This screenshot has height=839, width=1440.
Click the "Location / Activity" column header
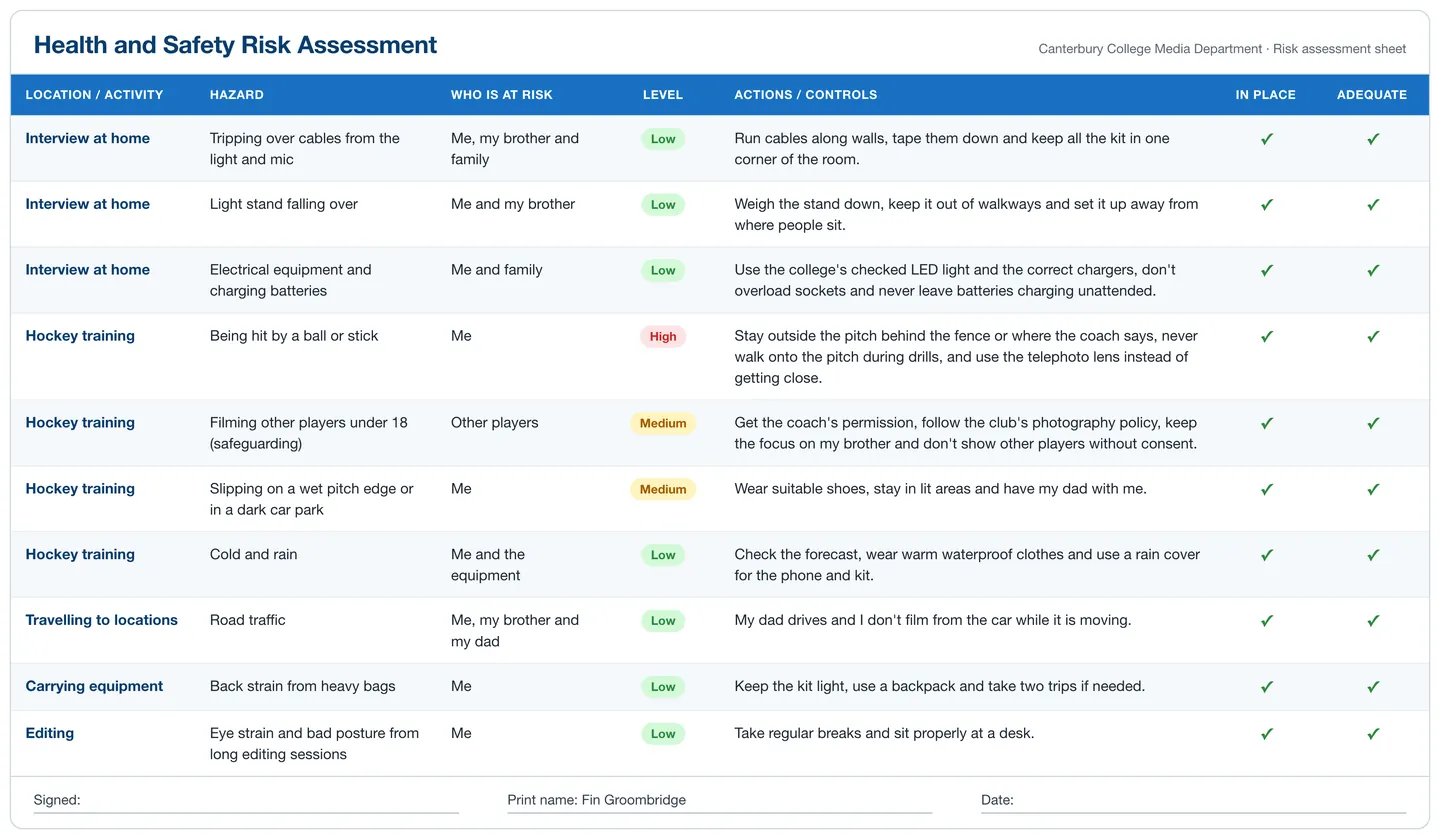coord(94,95)
